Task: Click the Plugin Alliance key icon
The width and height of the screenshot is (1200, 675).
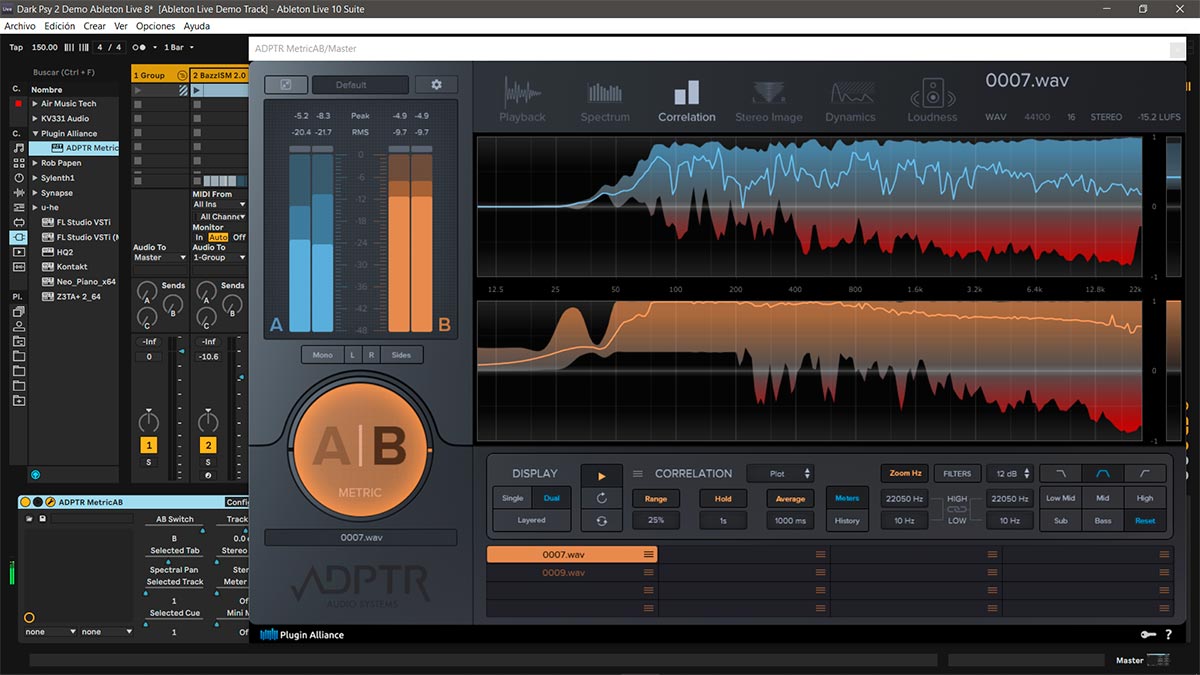Action: [1149, 635]
